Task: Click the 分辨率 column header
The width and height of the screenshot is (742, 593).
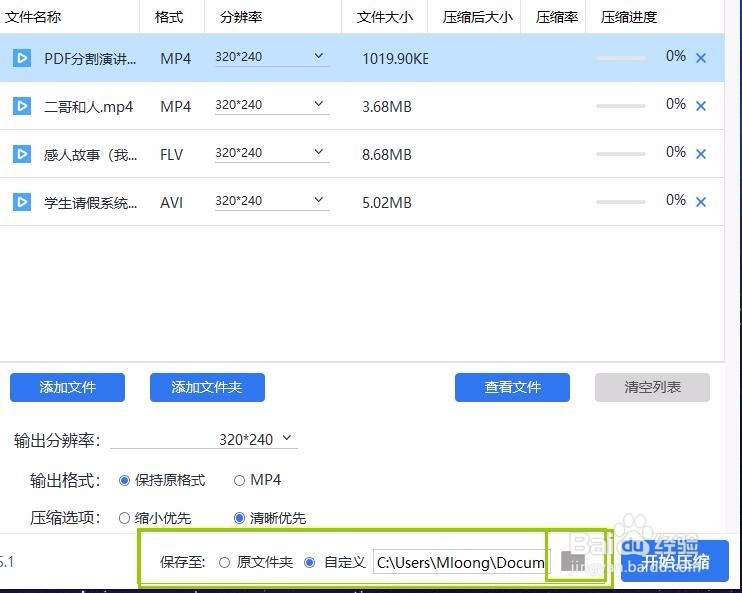Action: coord(241,17)
